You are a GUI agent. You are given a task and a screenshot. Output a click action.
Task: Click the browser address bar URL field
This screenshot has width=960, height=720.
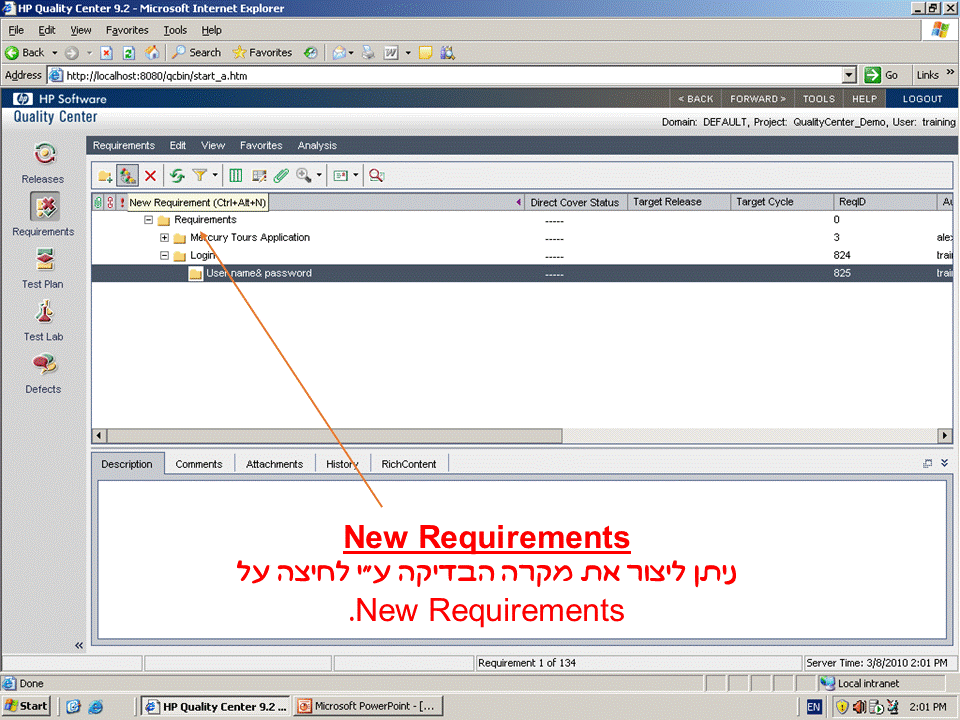tap(446, 76)
